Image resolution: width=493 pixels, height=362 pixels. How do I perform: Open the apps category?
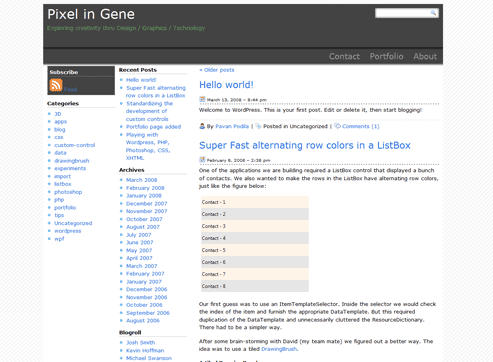point(60,122)
